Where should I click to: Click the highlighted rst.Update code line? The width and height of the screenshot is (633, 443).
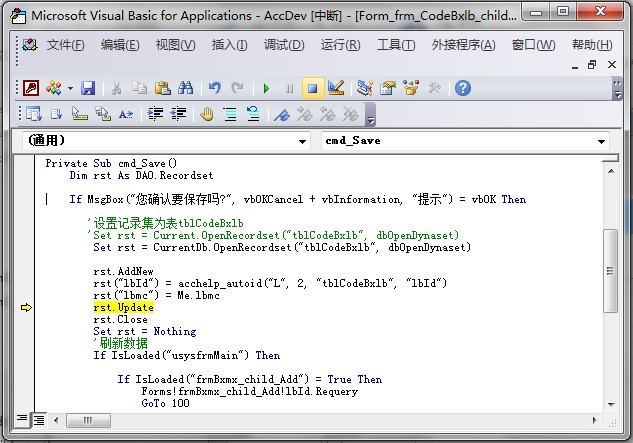[124, 308]
